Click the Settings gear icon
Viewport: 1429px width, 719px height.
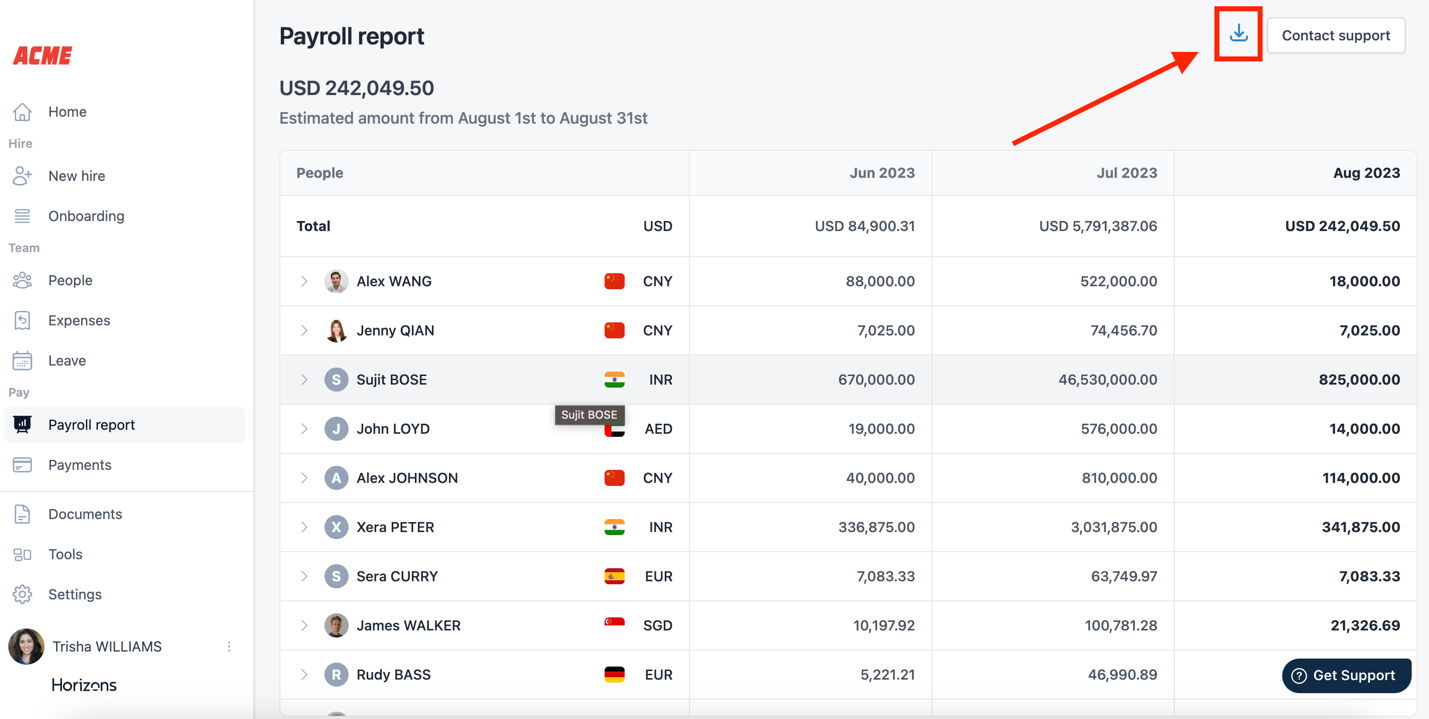[x=22, y=594]
